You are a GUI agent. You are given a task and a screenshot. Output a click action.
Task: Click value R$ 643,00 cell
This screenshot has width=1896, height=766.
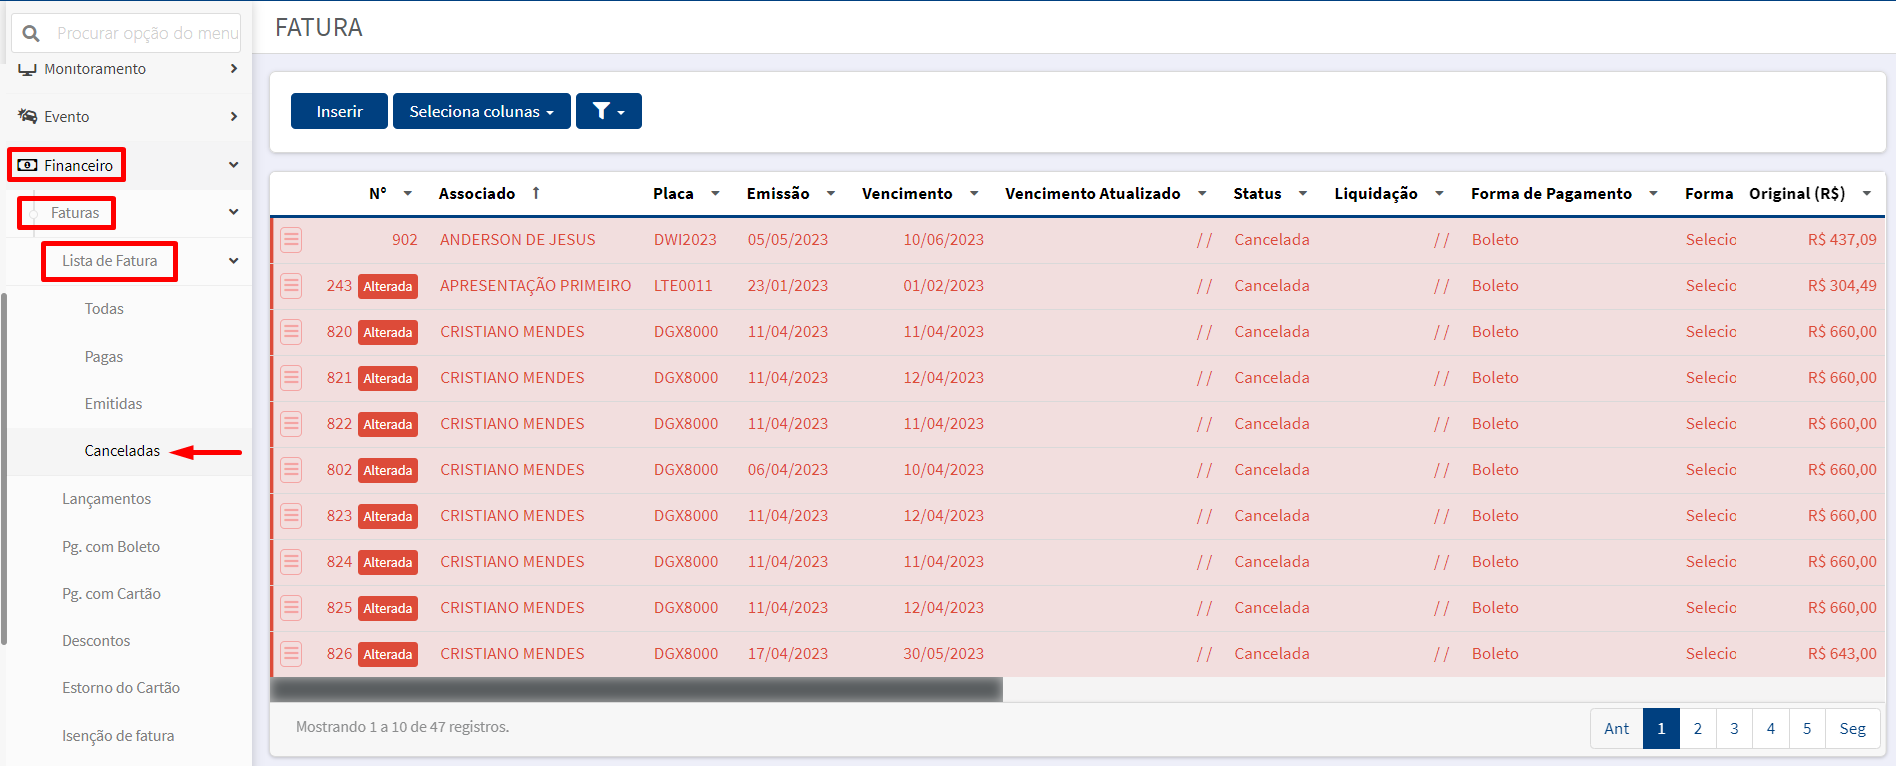point(1842,654)
